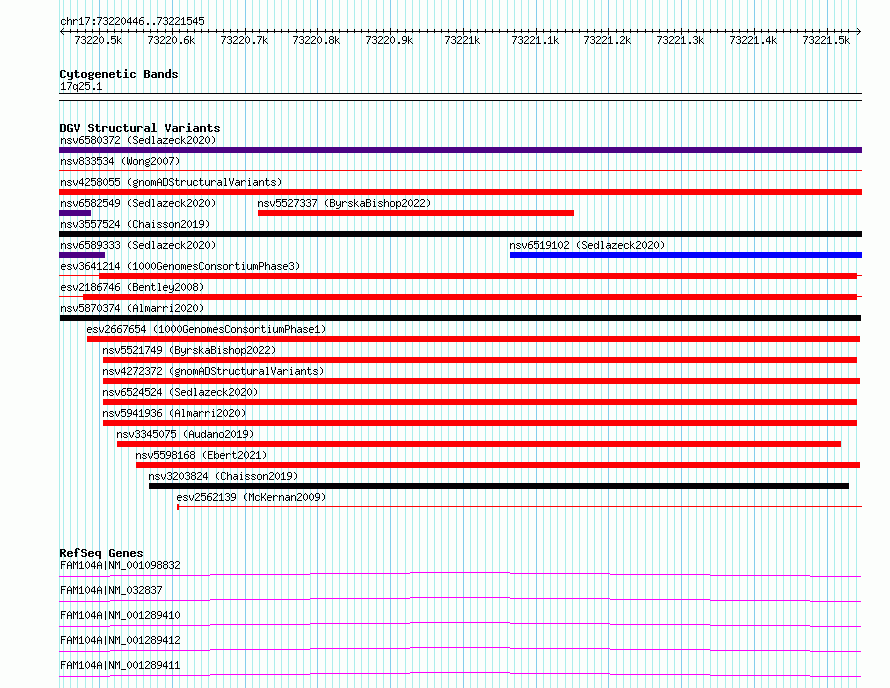Viewport: 890px width, 688px height.
Task: Select the FAM104A|NM_032837 transcript label
Action: (111, 590)
